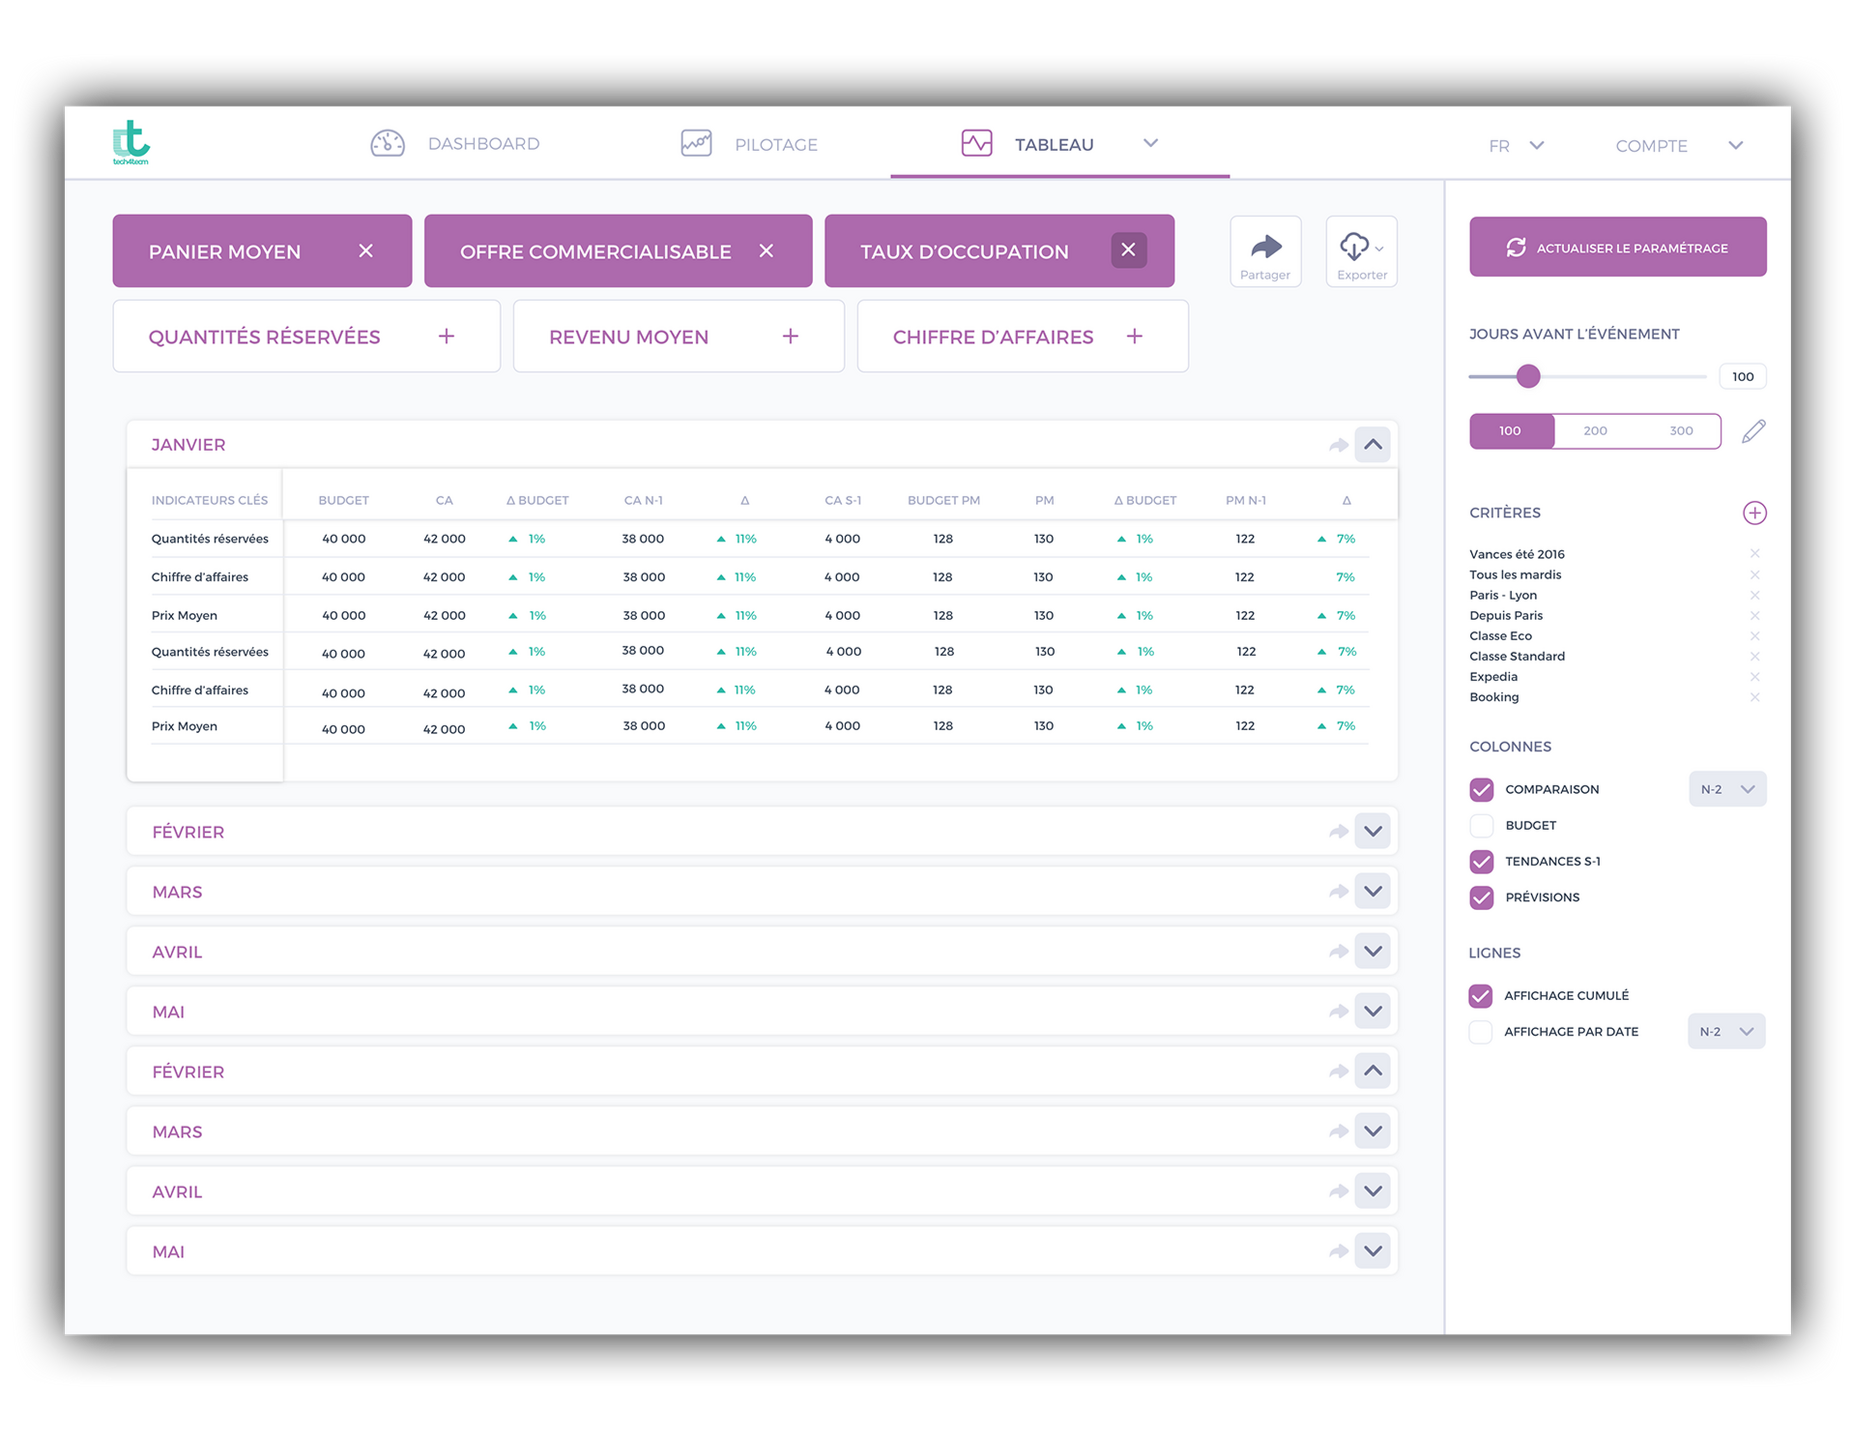Disable the Affichage Cumulé option
Viewport: 1853px width, 1440px height.
point(1481,995)
